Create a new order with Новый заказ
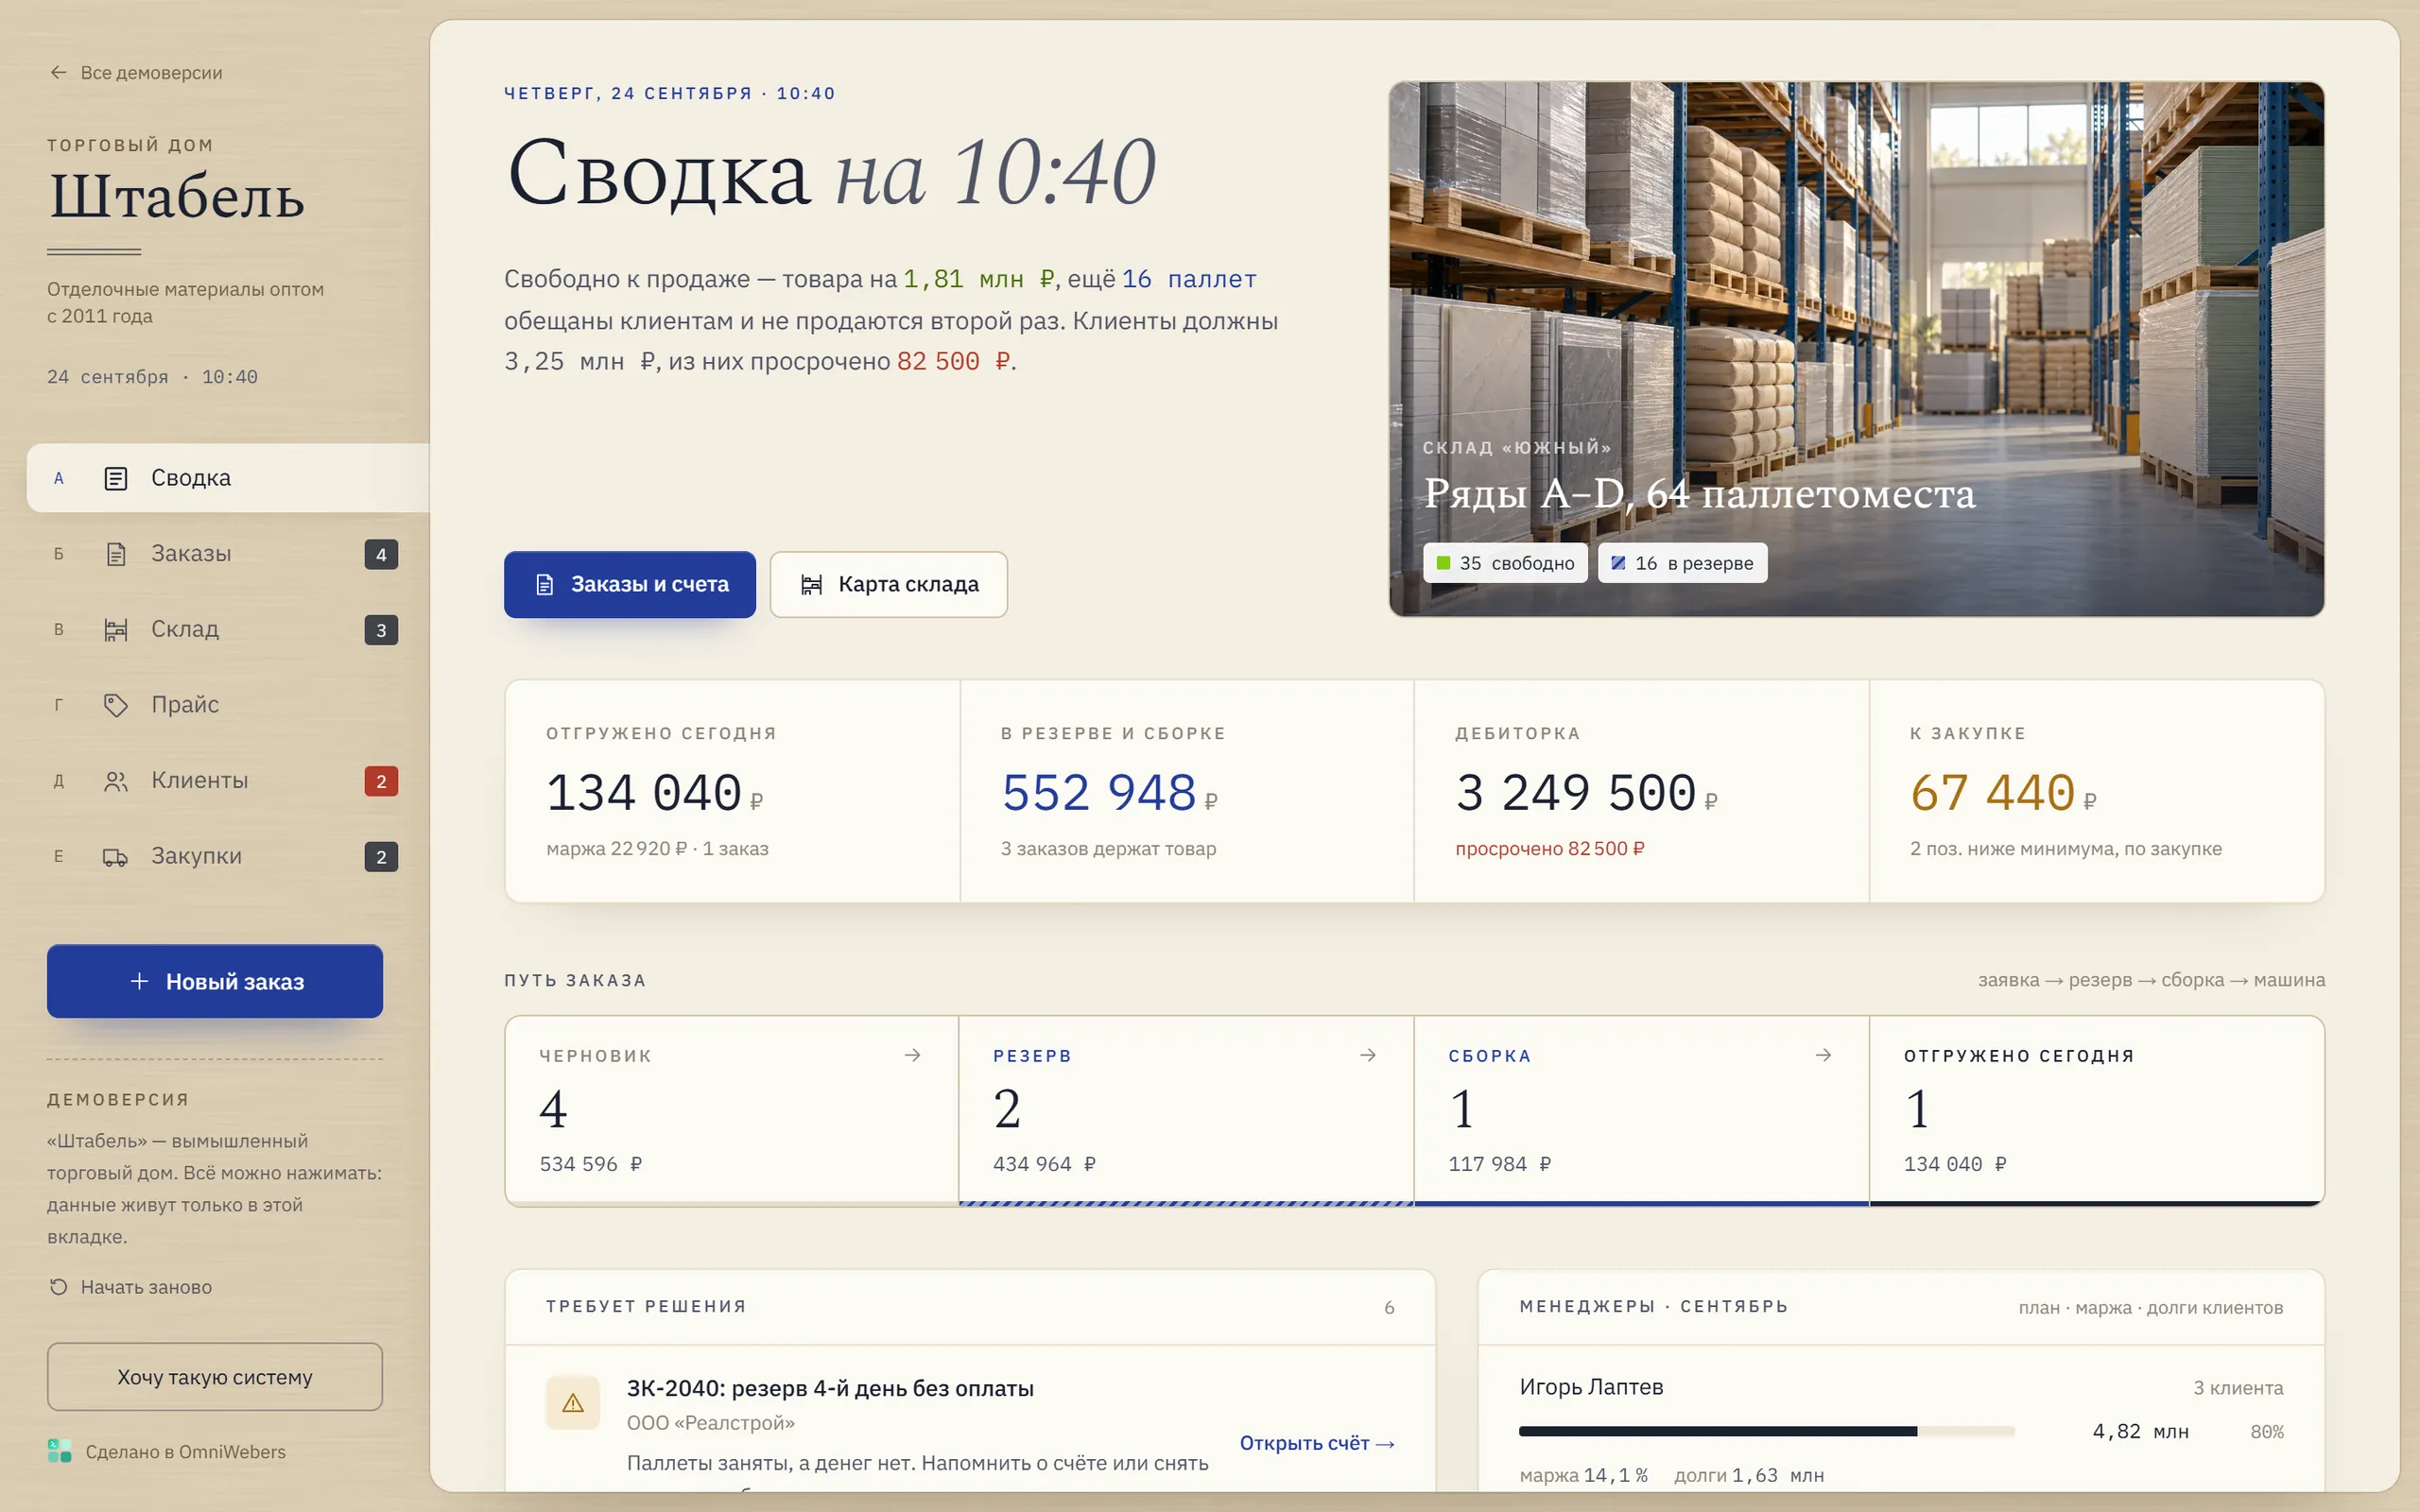Viewport: 2420px width, 1512px height. [x=215, y=981]
